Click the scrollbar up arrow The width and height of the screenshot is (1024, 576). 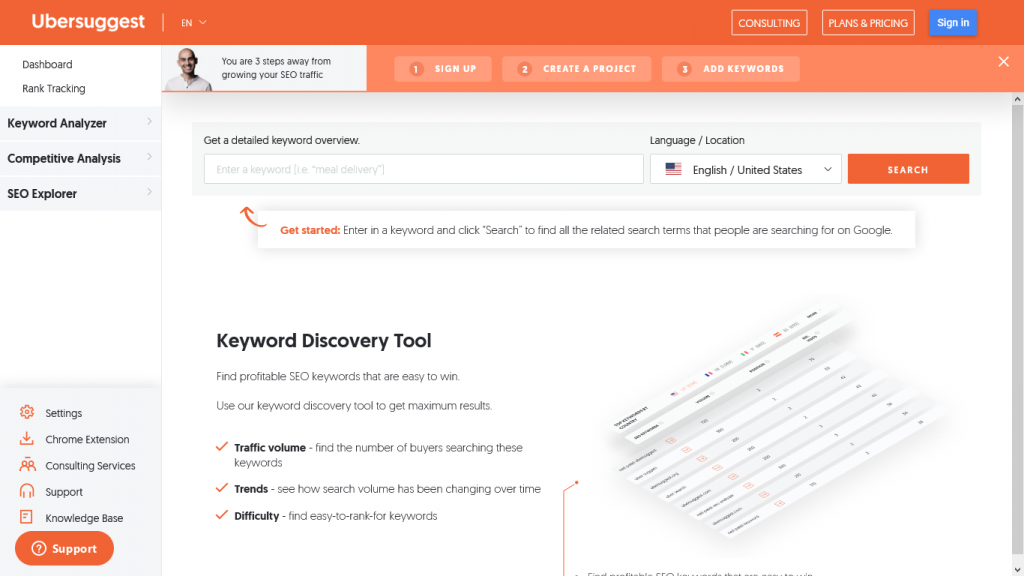pos(1017,99)
